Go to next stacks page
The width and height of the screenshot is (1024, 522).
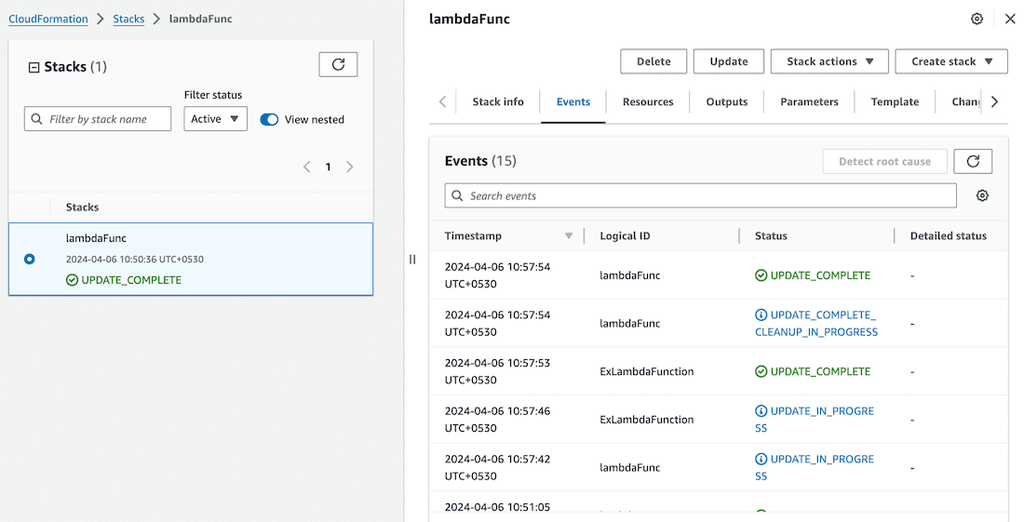point(350,167)
